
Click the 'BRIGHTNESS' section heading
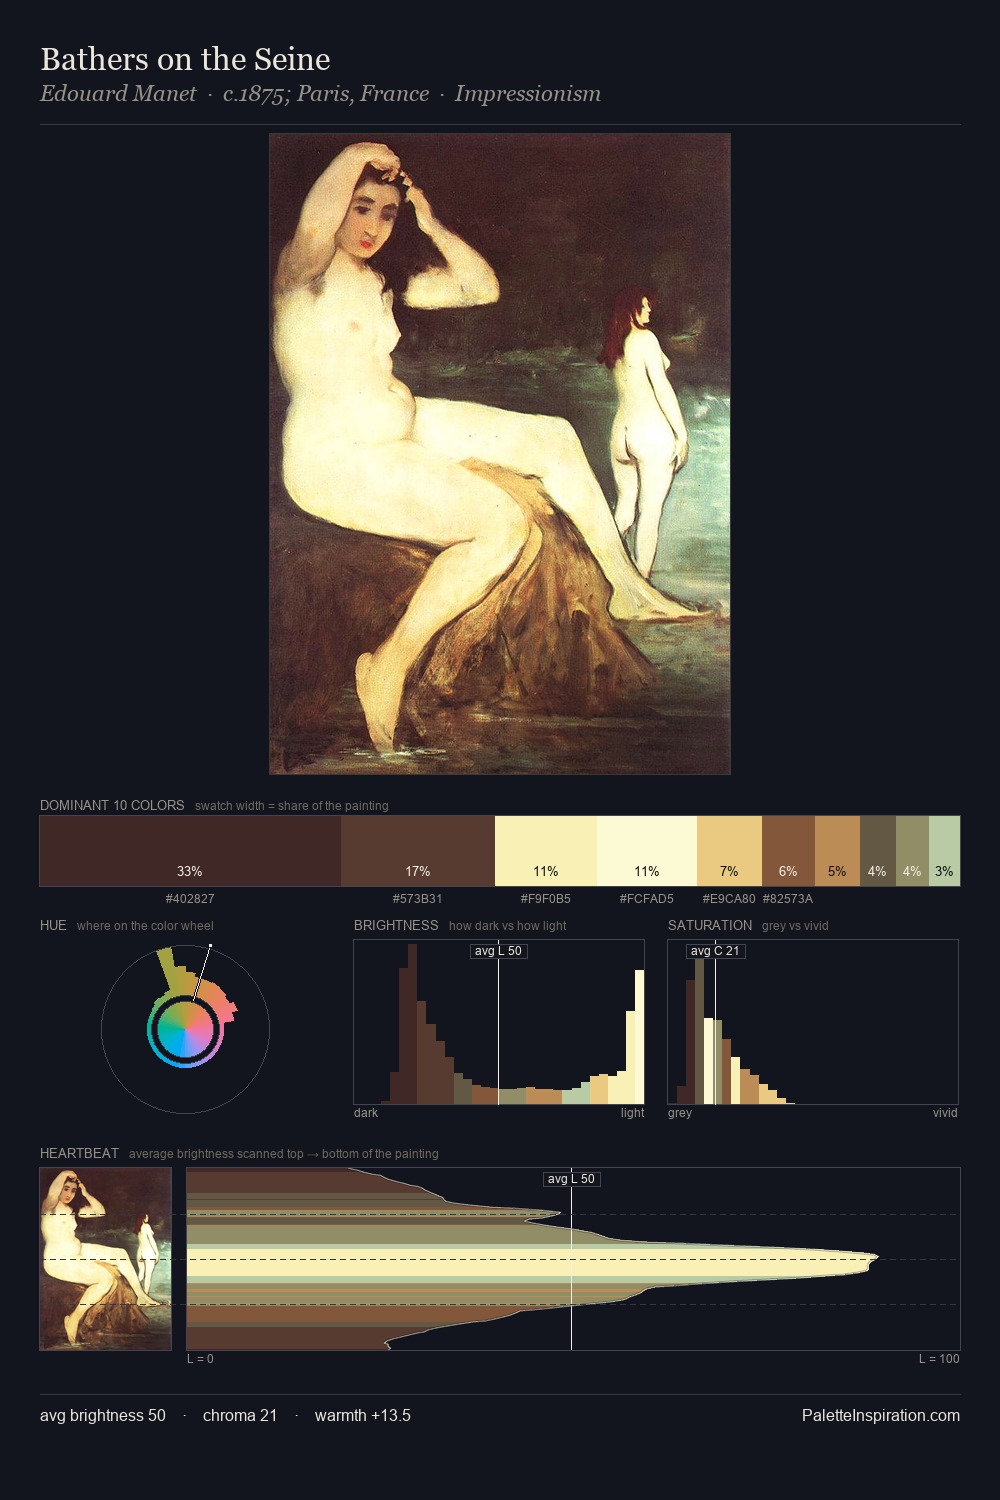pyautogui.click(x=396, y=925)
